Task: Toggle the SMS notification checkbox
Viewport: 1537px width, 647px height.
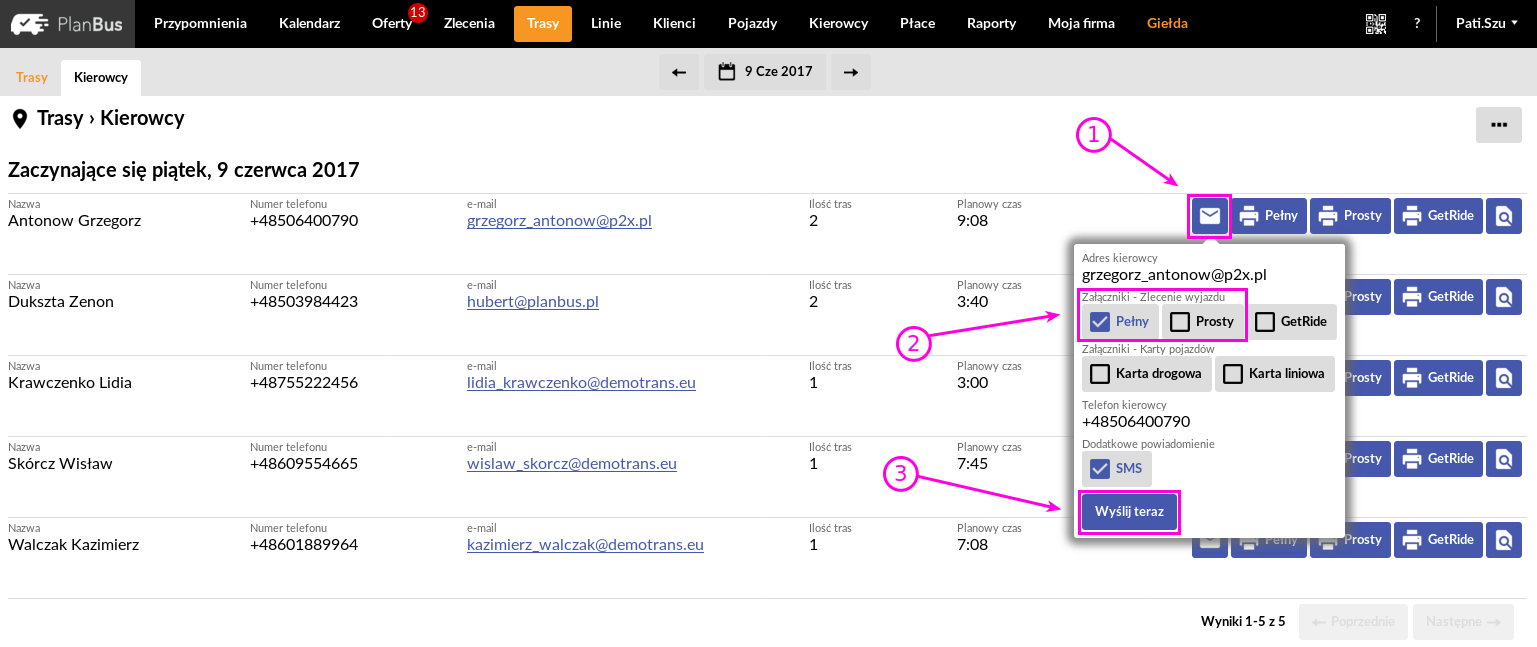Action: pos(1100,469)
